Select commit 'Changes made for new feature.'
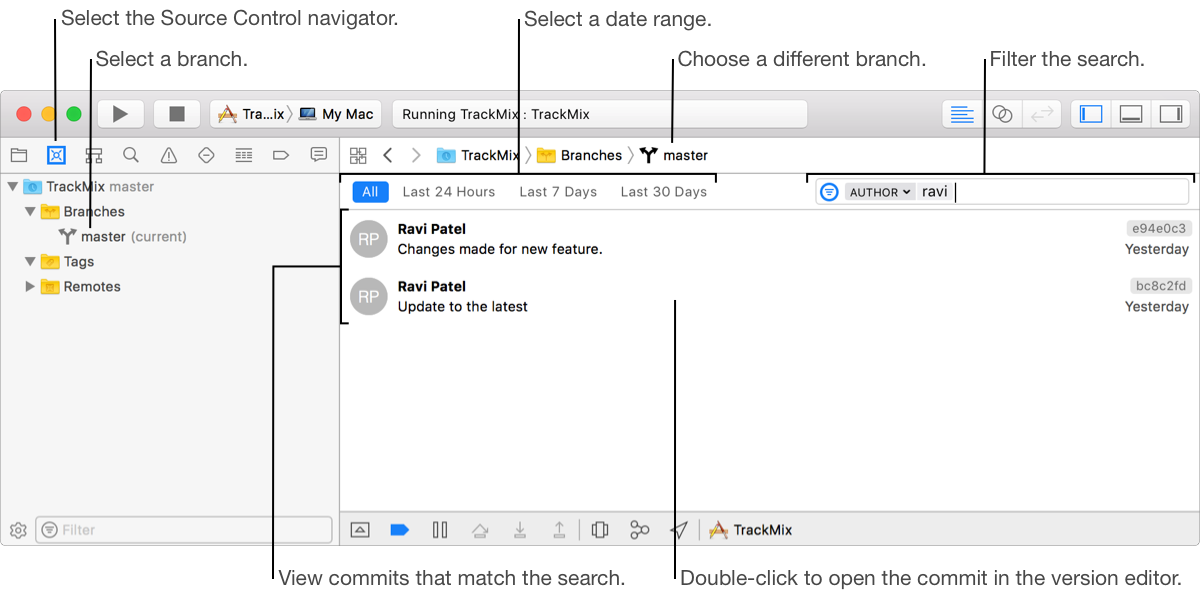The height and width of the screenshot is (596, 1200). (x=769, y=239)
